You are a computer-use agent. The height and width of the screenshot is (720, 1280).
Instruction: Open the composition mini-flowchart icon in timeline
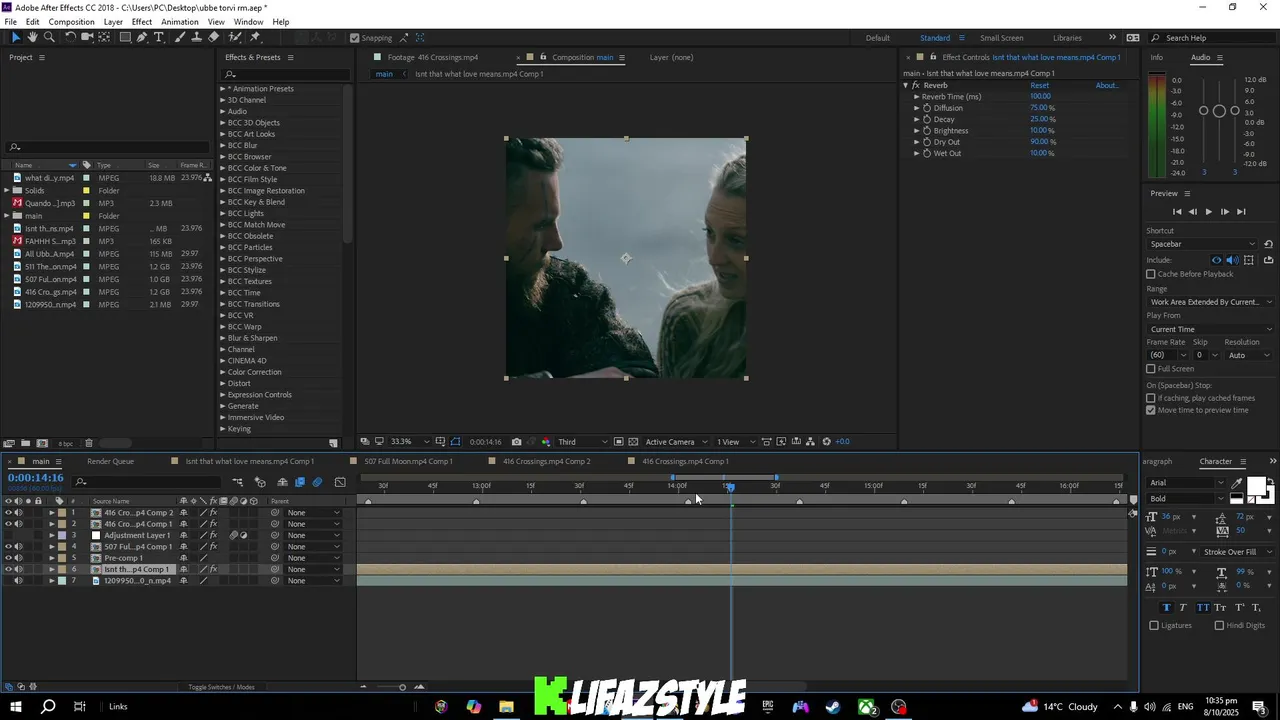coord(238,482)
